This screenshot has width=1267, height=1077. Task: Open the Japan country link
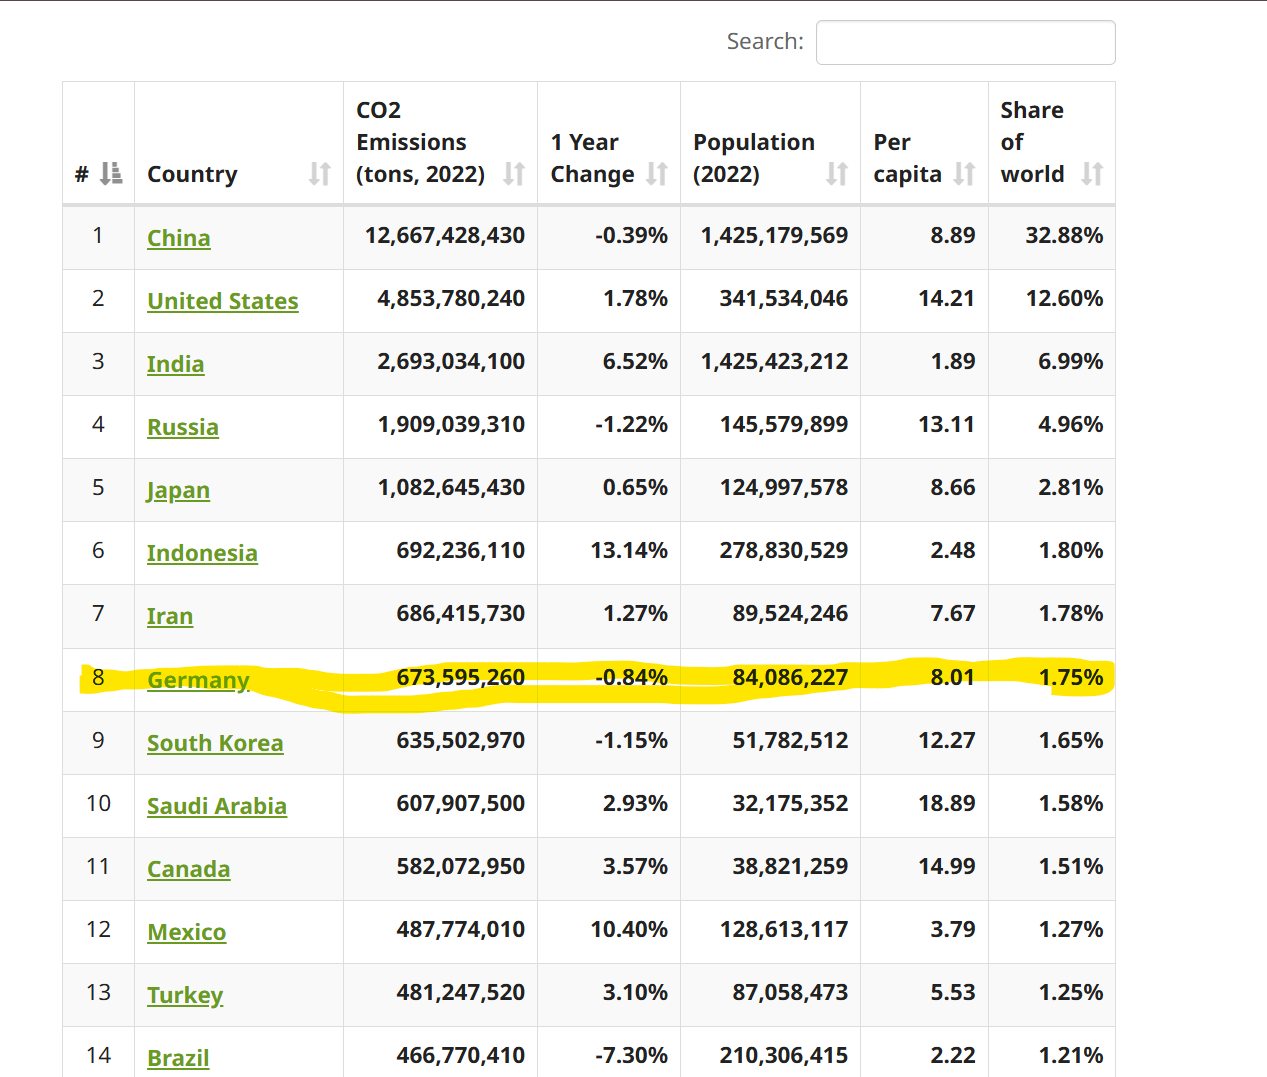(178, 490)
